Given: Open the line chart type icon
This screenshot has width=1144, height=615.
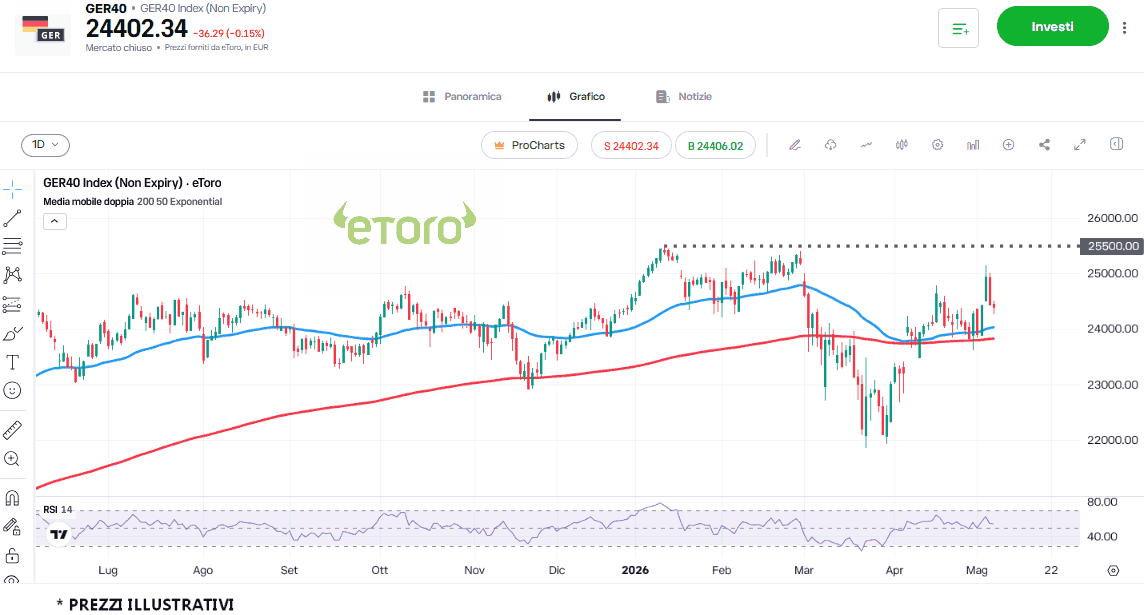Looking at the screenshot, I should coord(866,145).
